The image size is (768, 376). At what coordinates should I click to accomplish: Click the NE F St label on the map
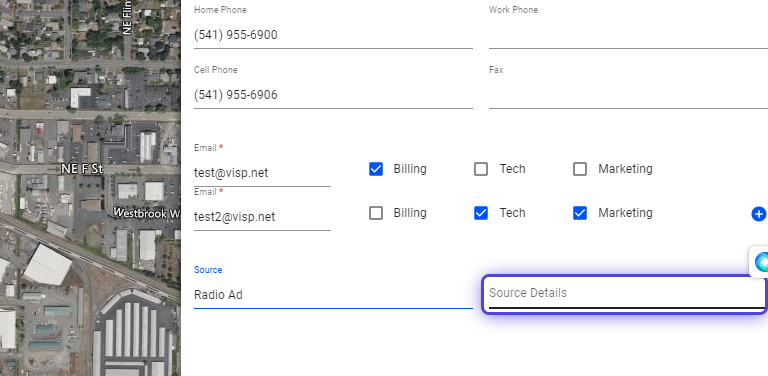pyautogui.click(x=82, y=169)
